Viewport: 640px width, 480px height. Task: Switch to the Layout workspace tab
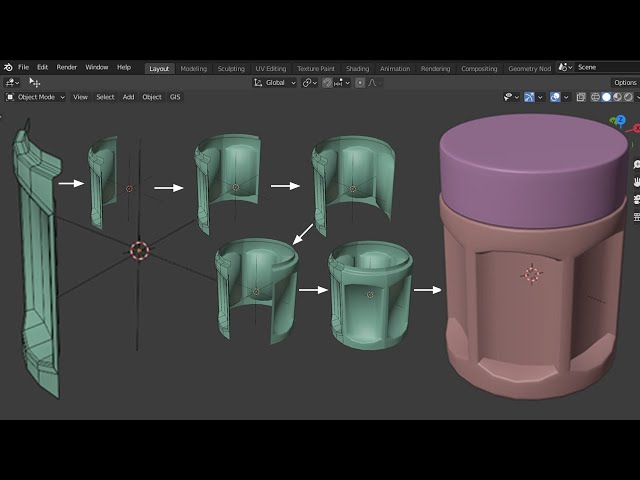point(159,69)
